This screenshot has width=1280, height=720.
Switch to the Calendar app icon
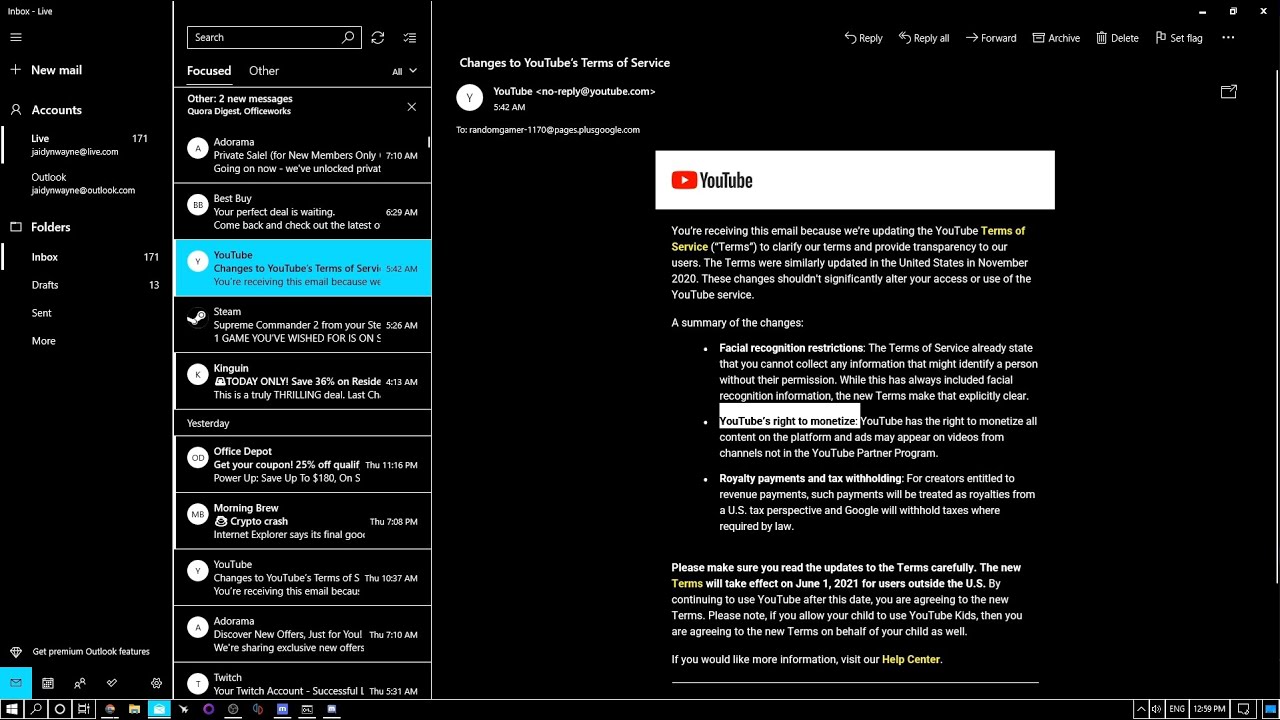click(47, 683)
